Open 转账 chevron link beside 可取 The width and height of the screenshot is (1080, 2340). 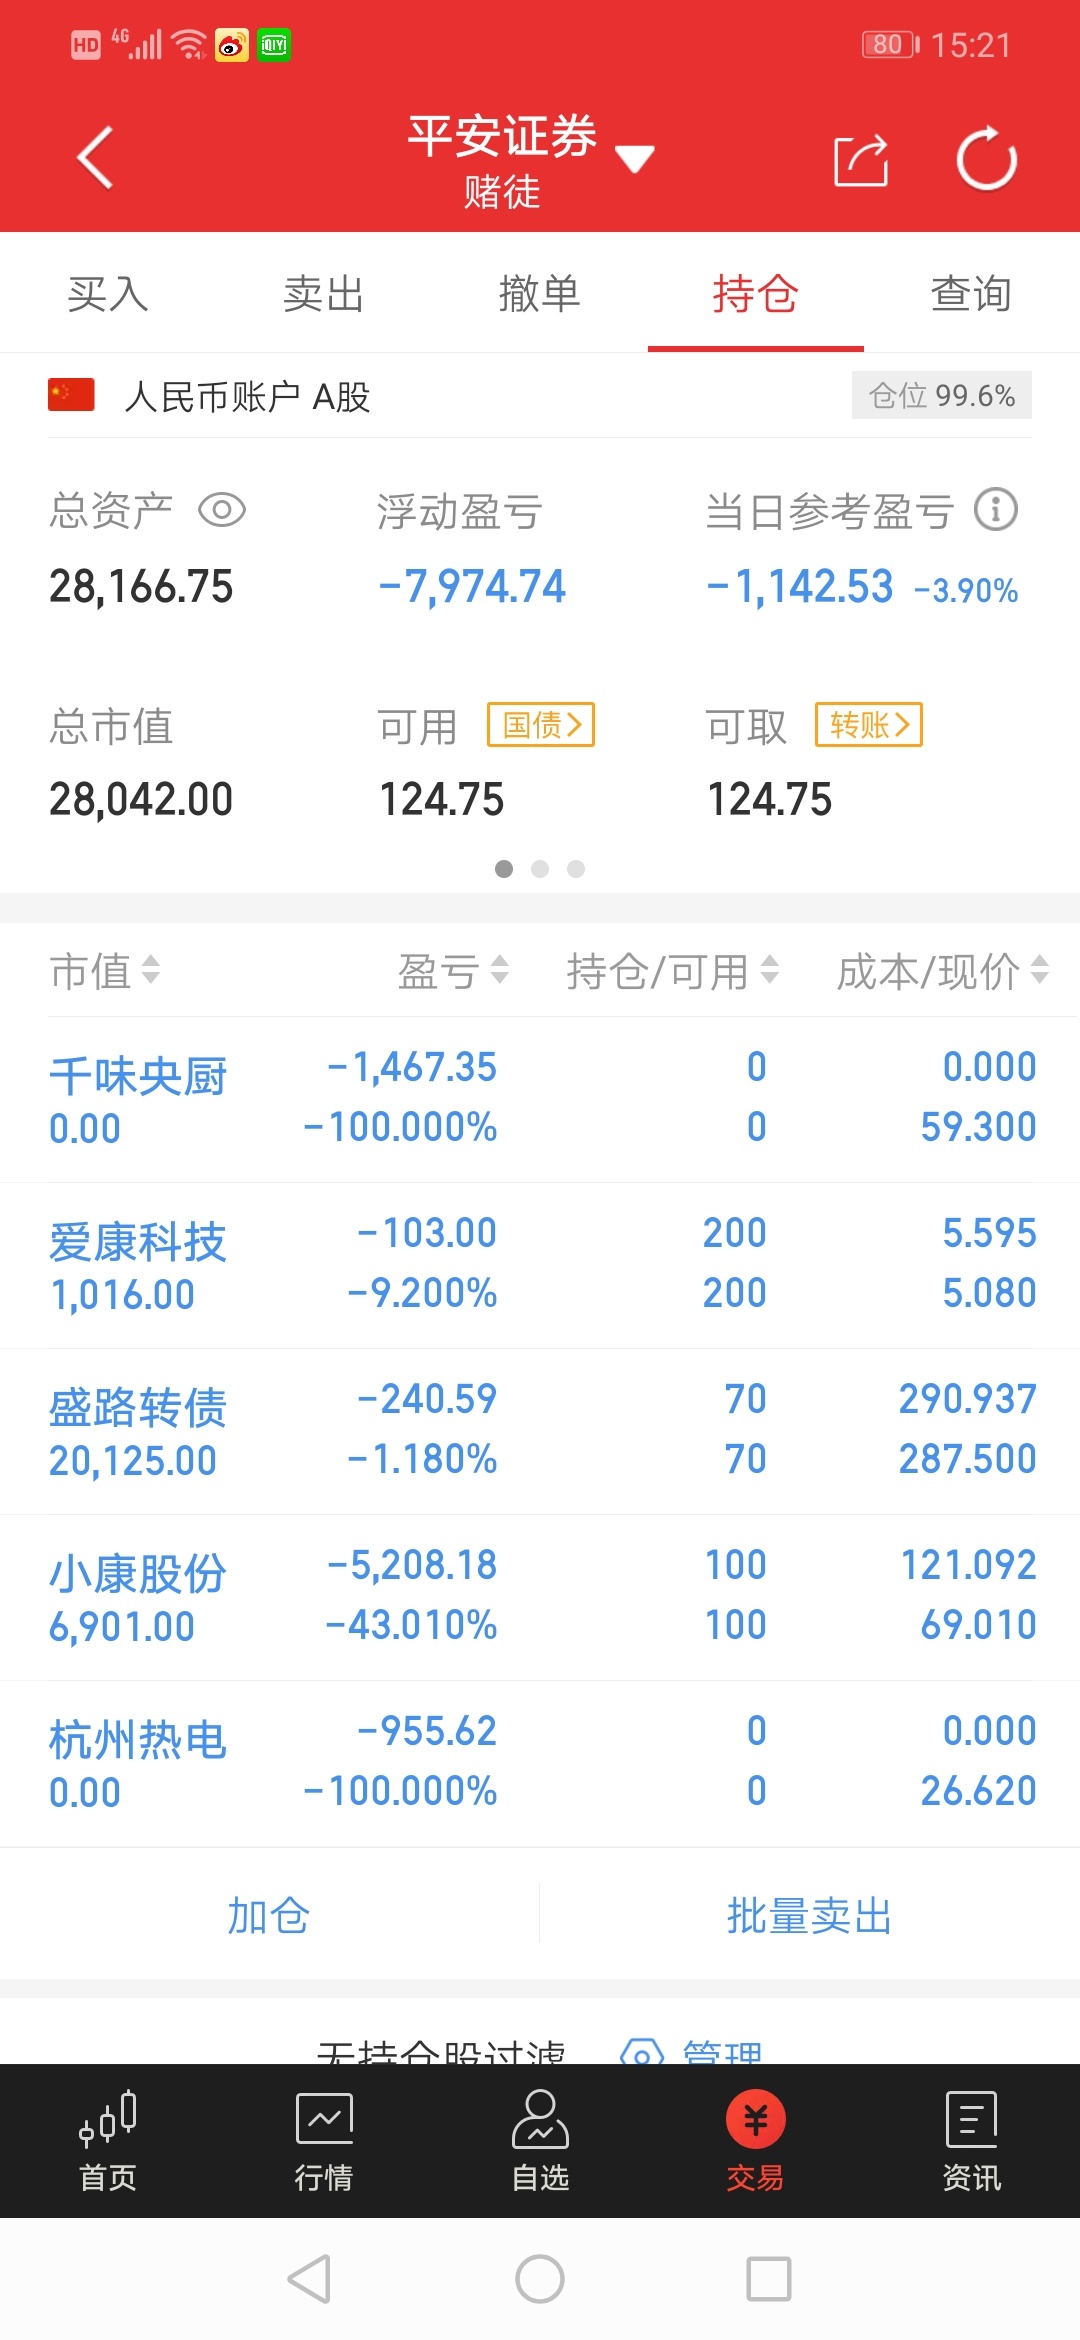pyautogui.click(x=869, y=725)
